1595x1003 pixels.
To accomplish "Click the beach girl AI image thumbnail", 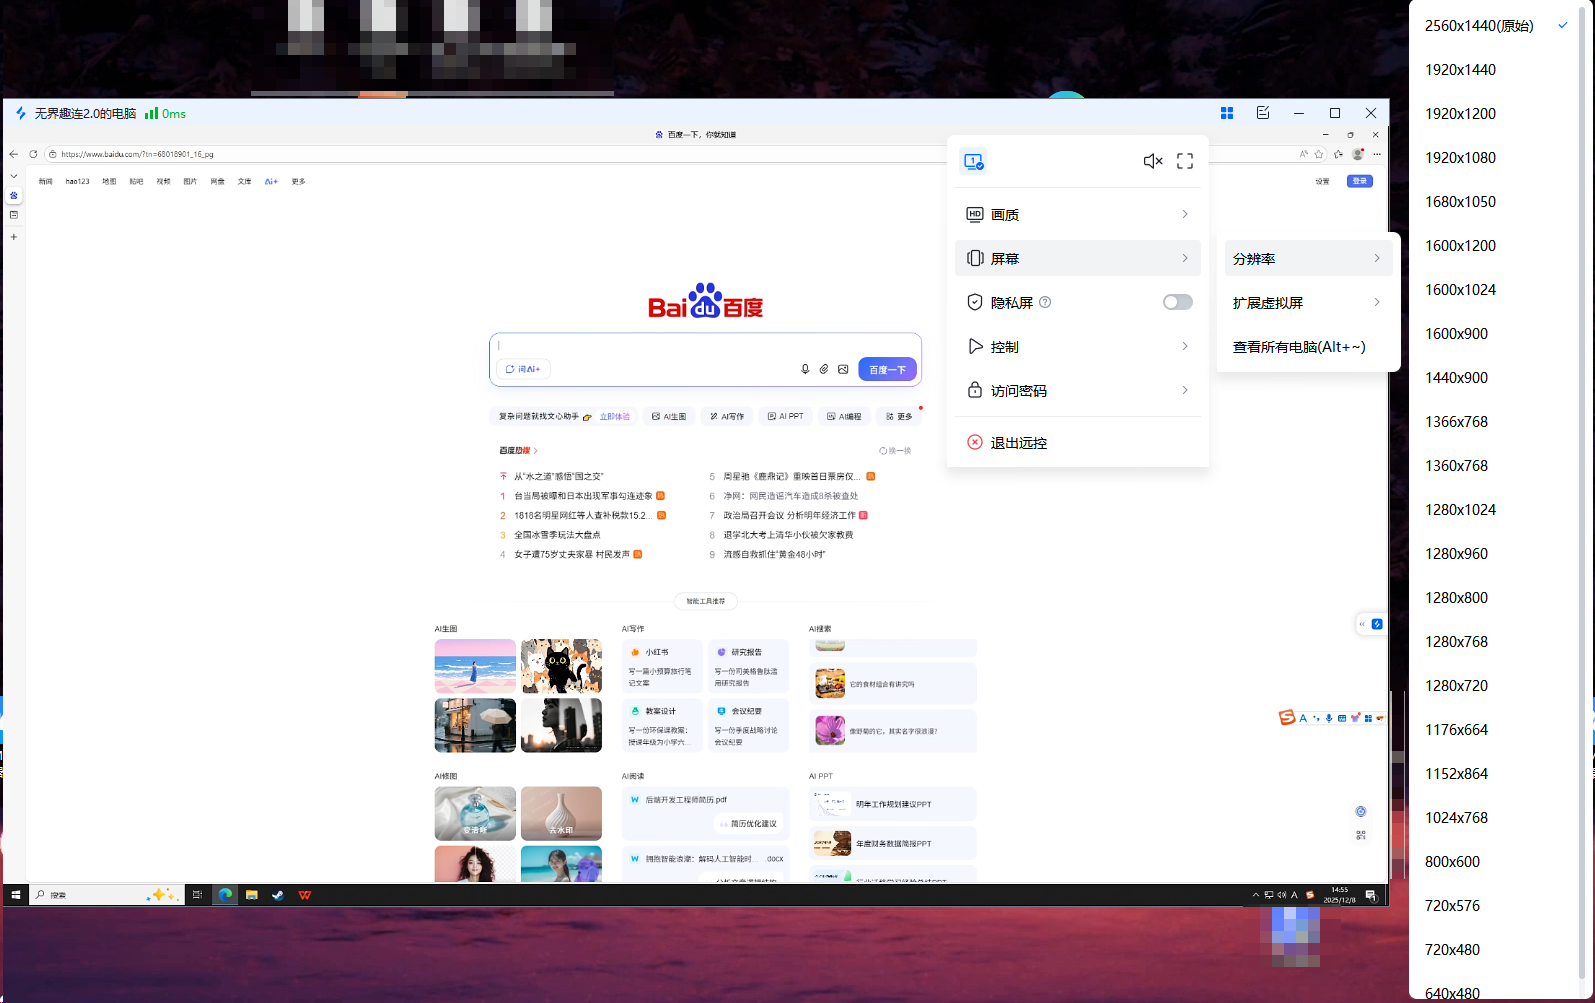I will 475,666.
